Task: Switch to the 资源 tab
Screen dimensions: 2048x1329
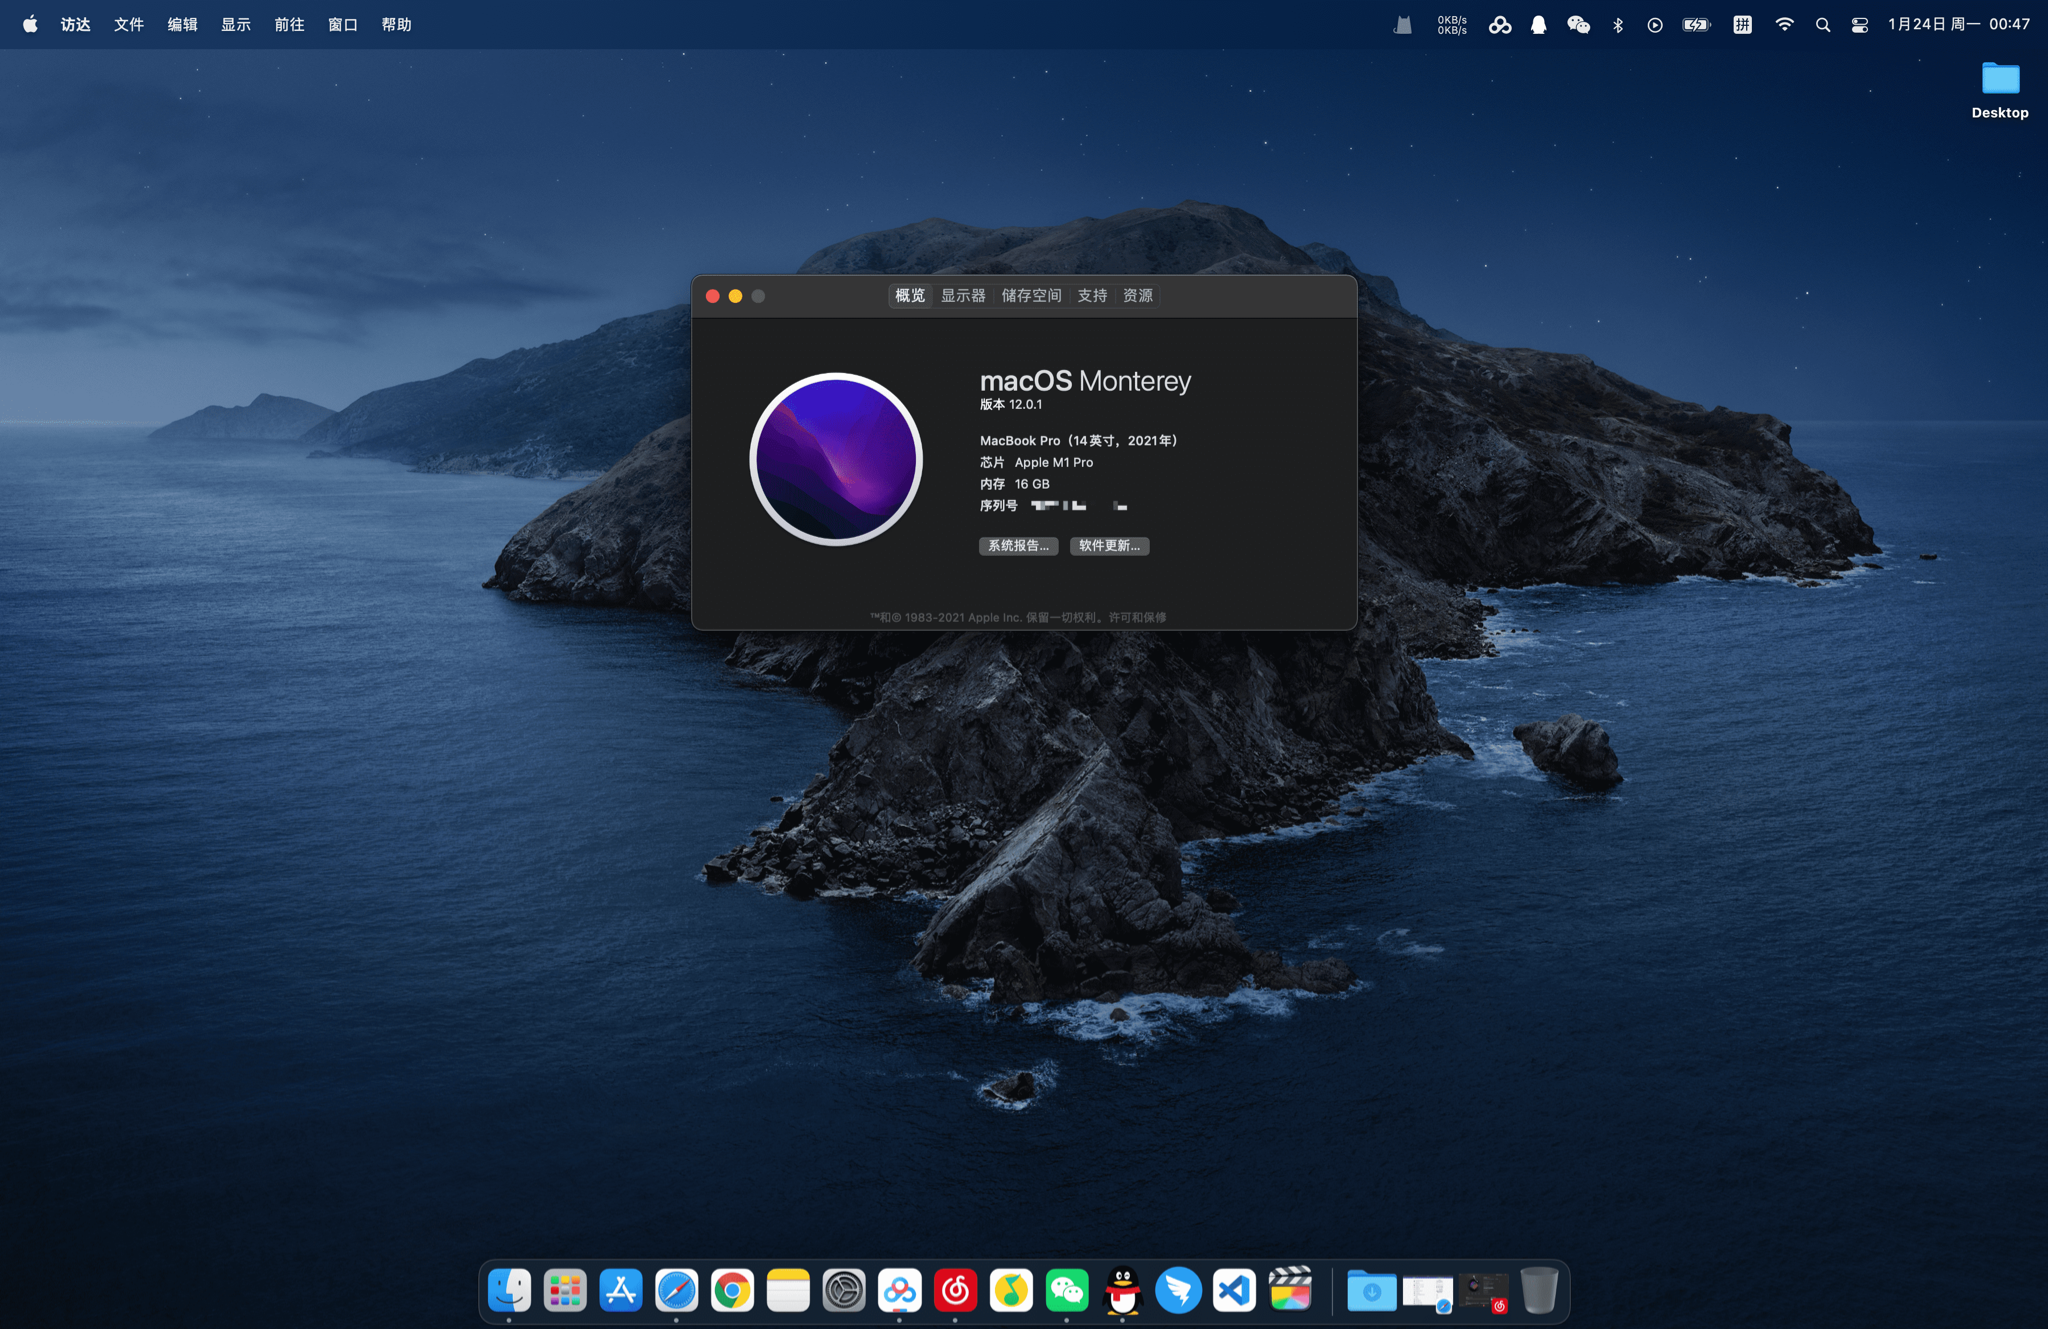Action: pos(1138,296)
